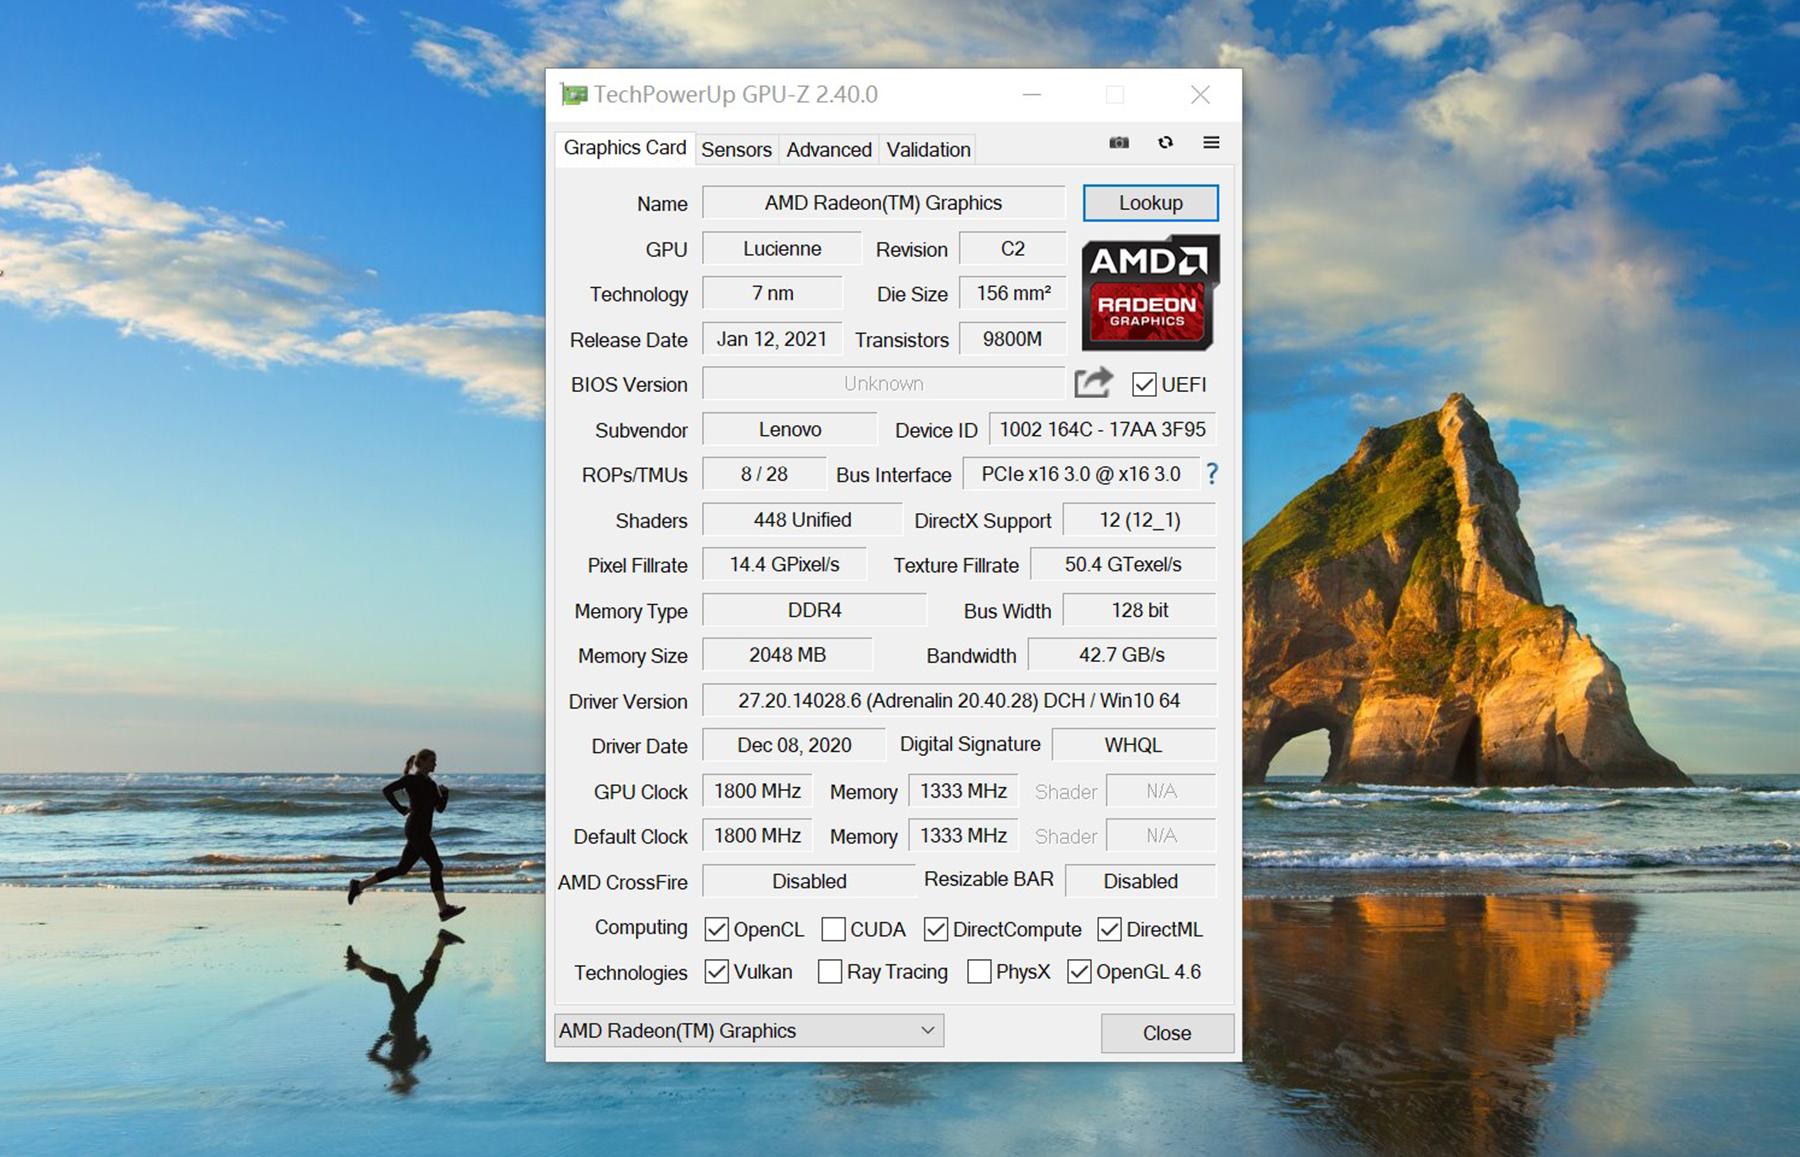Viewport: 1800px width, 1157px height.
Task: Click the Shaders field 448 Unified
Action: (802, 520)
